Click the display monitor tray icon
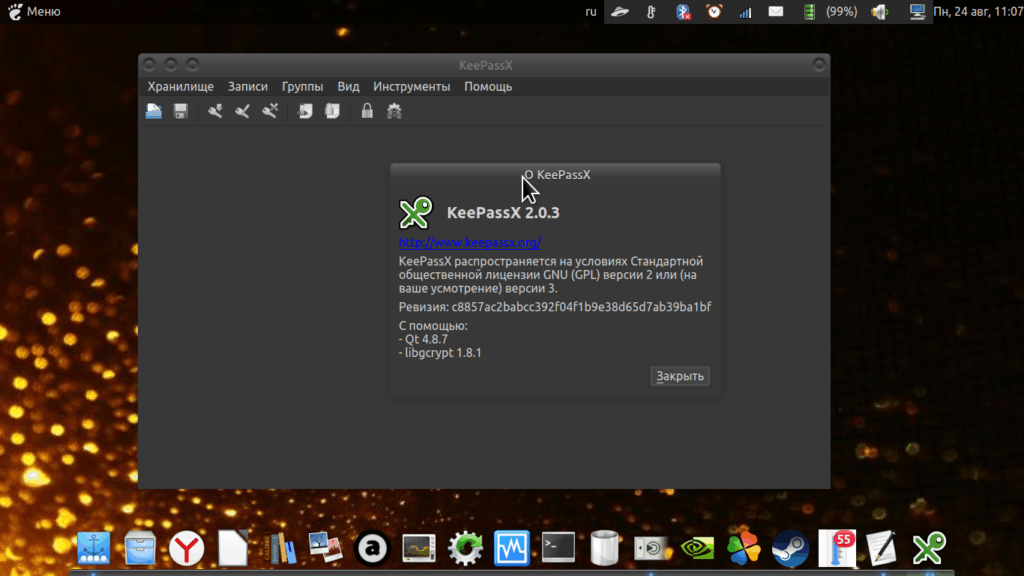Screen dimensions: 1024x576 click(917, 11)
